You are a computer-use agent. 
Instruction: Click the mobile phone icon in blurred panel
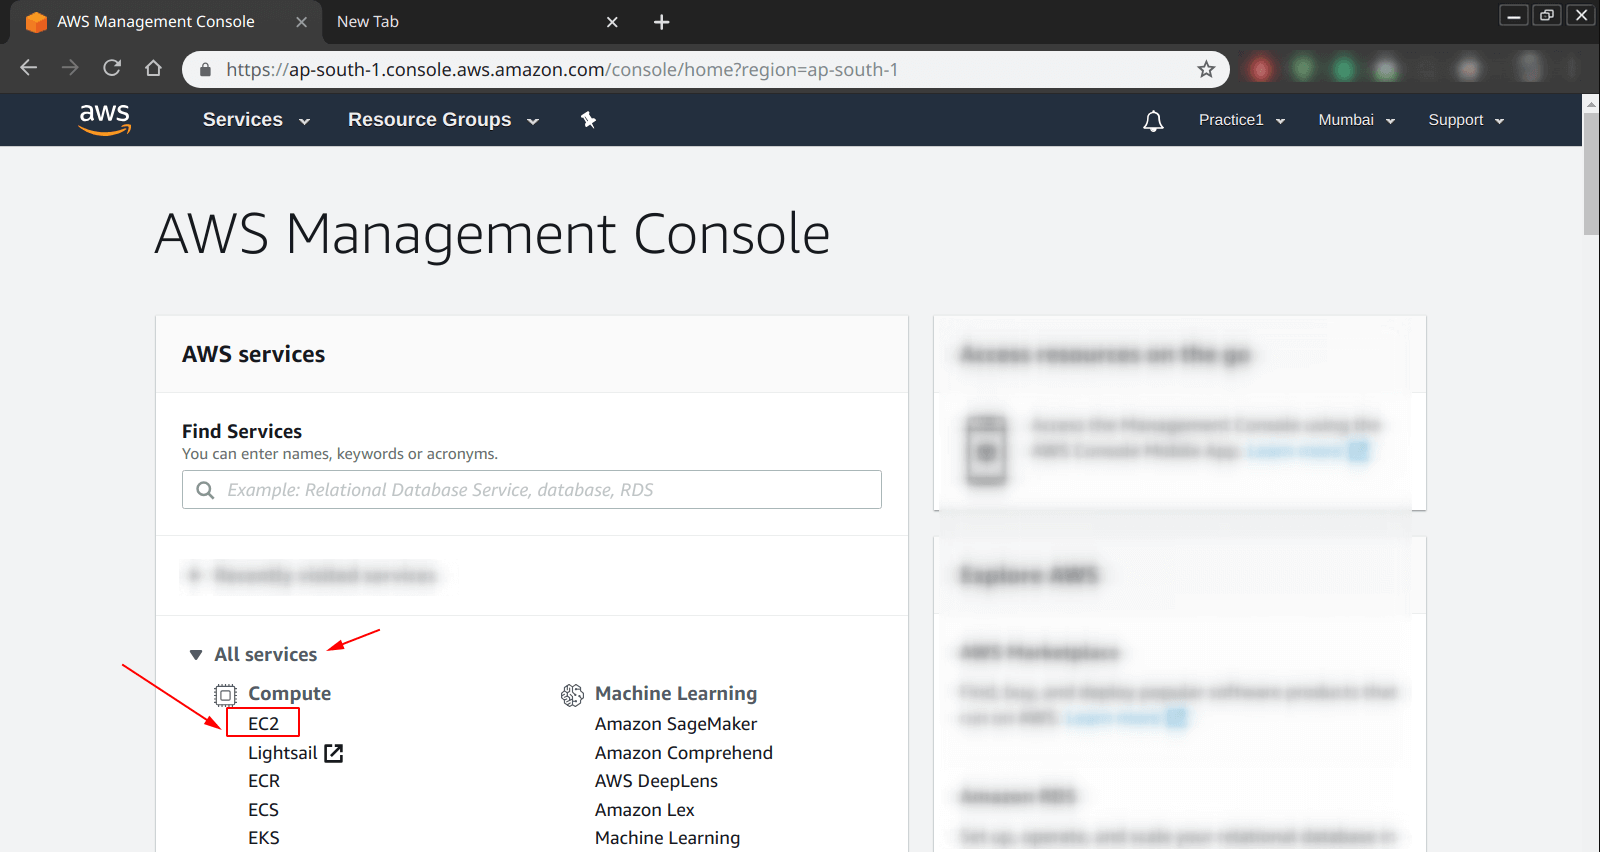987,450
